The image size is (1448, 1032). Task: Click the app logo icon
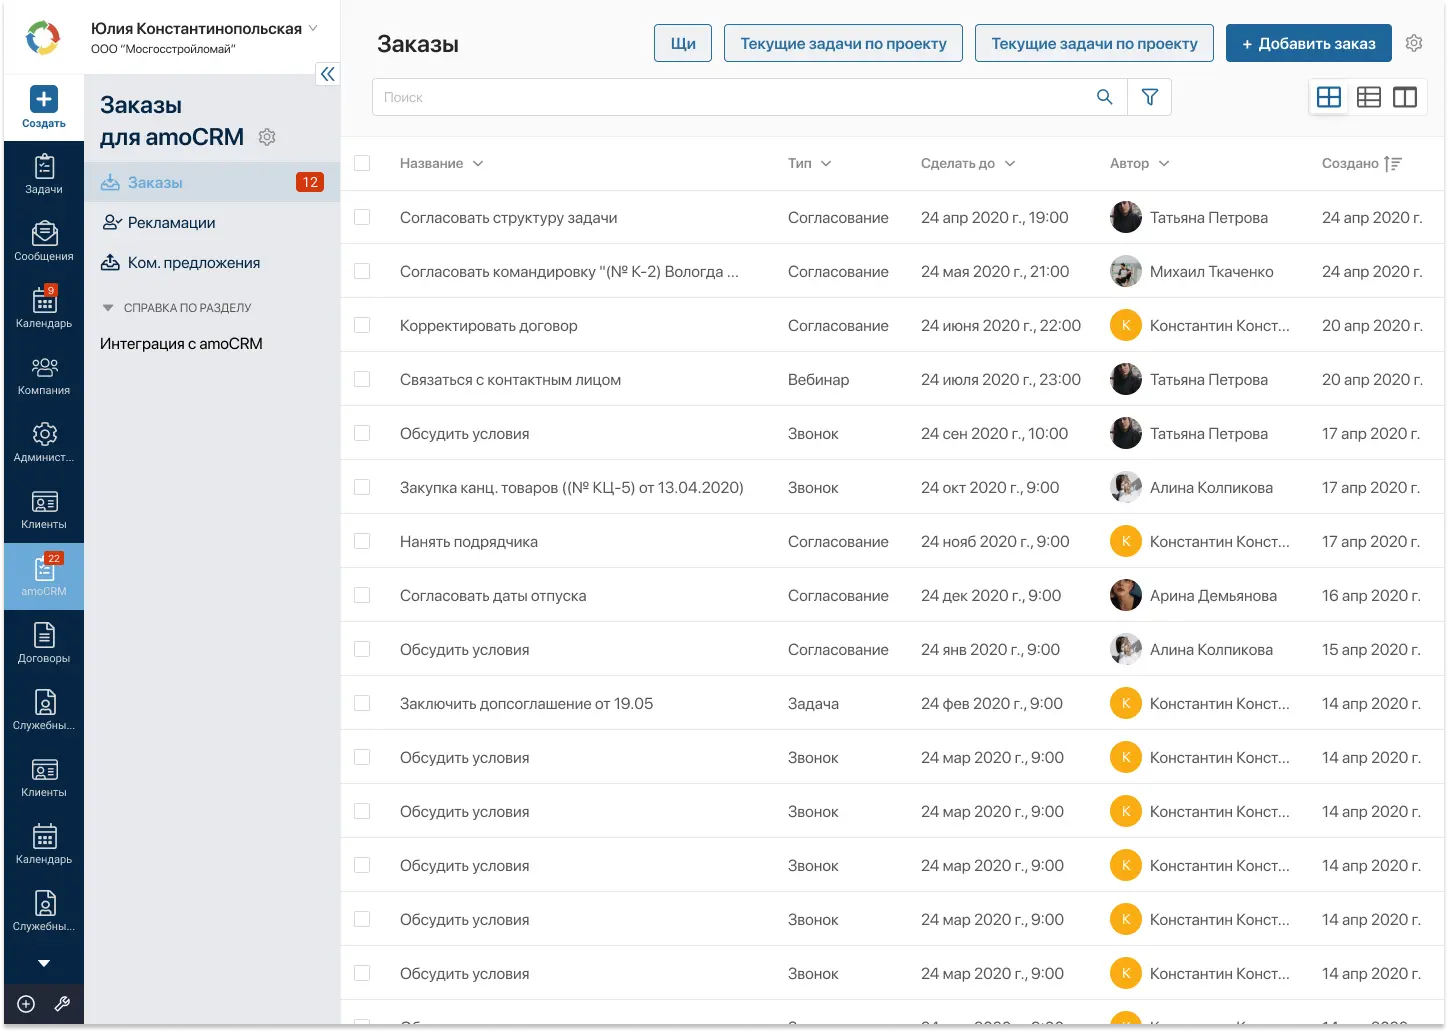pos(43,38)
